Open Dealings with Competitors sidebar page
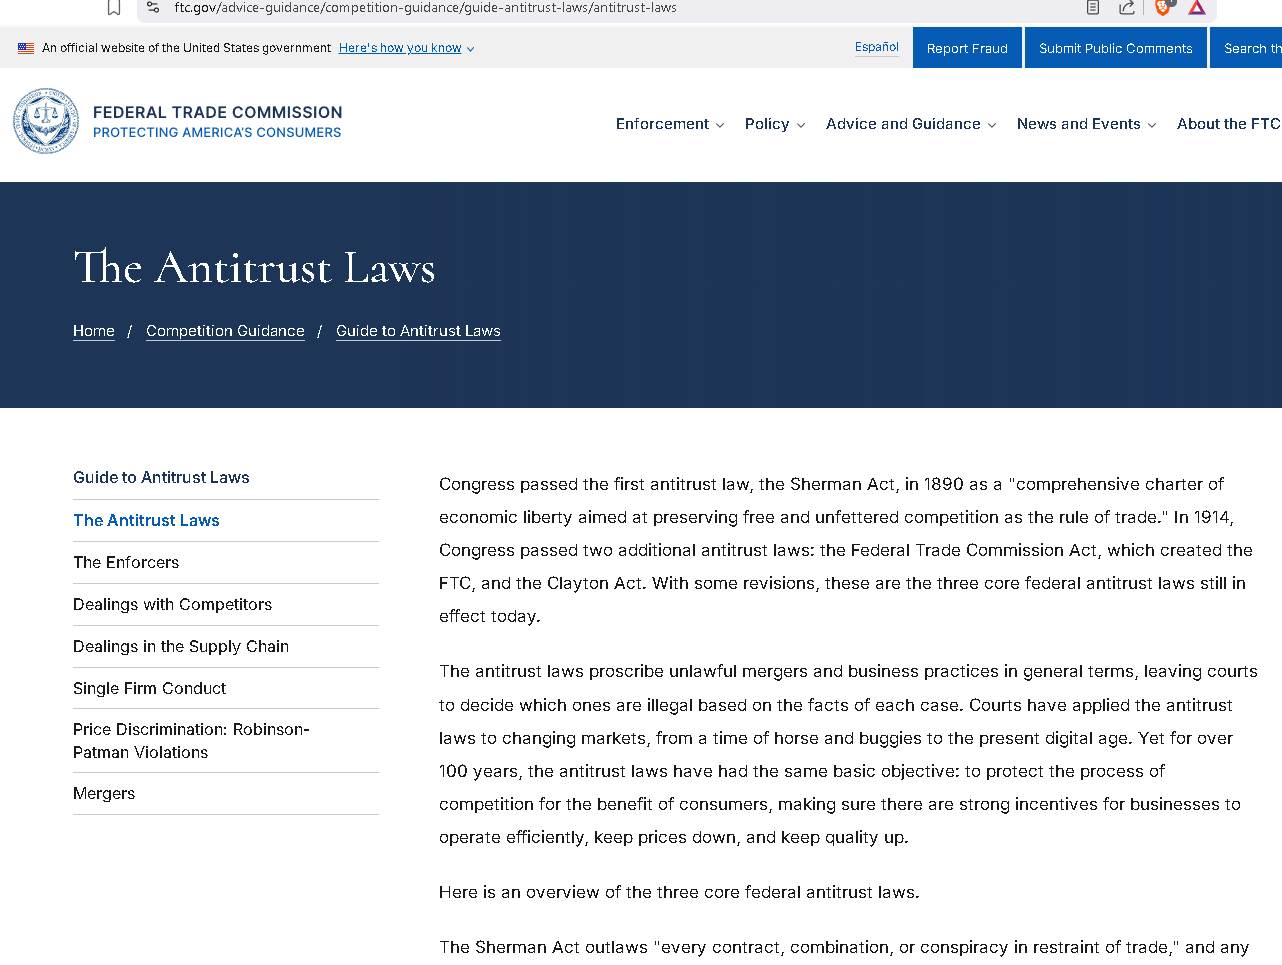The width and height of the screenshot is (1282, 965). (172, 604)
